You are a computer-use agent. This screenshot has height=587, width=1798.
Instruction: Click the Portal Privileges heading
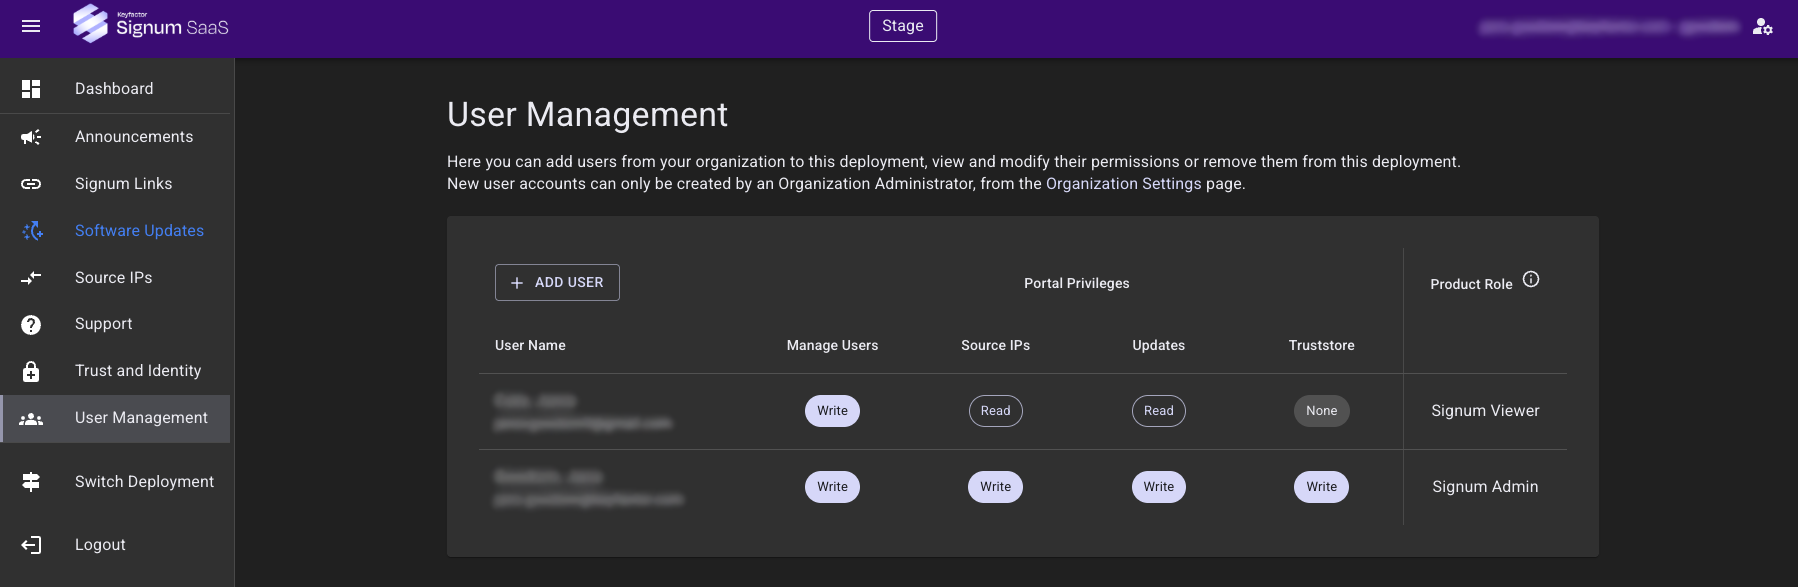coord(1076,283)
